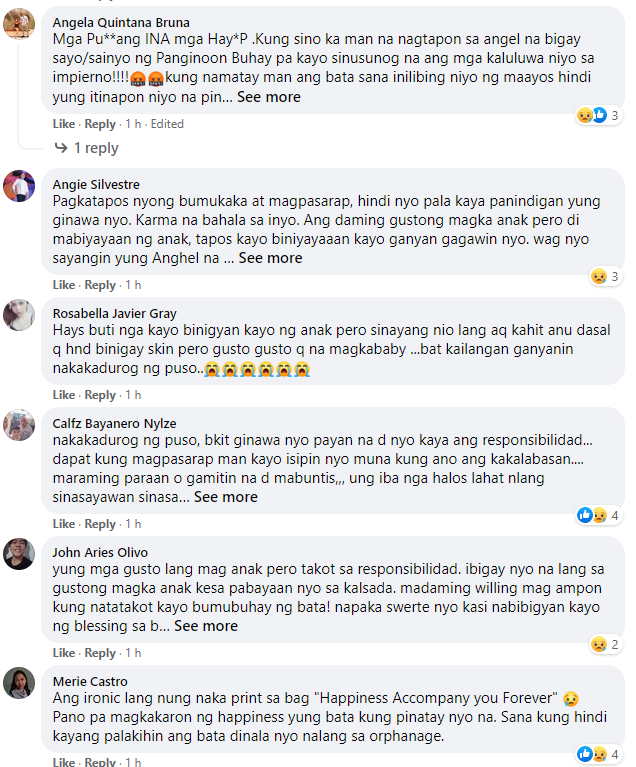Screen dimensions: 636x767
Task: View reactions on Merie Castro's comment
Action: (599, 754)
